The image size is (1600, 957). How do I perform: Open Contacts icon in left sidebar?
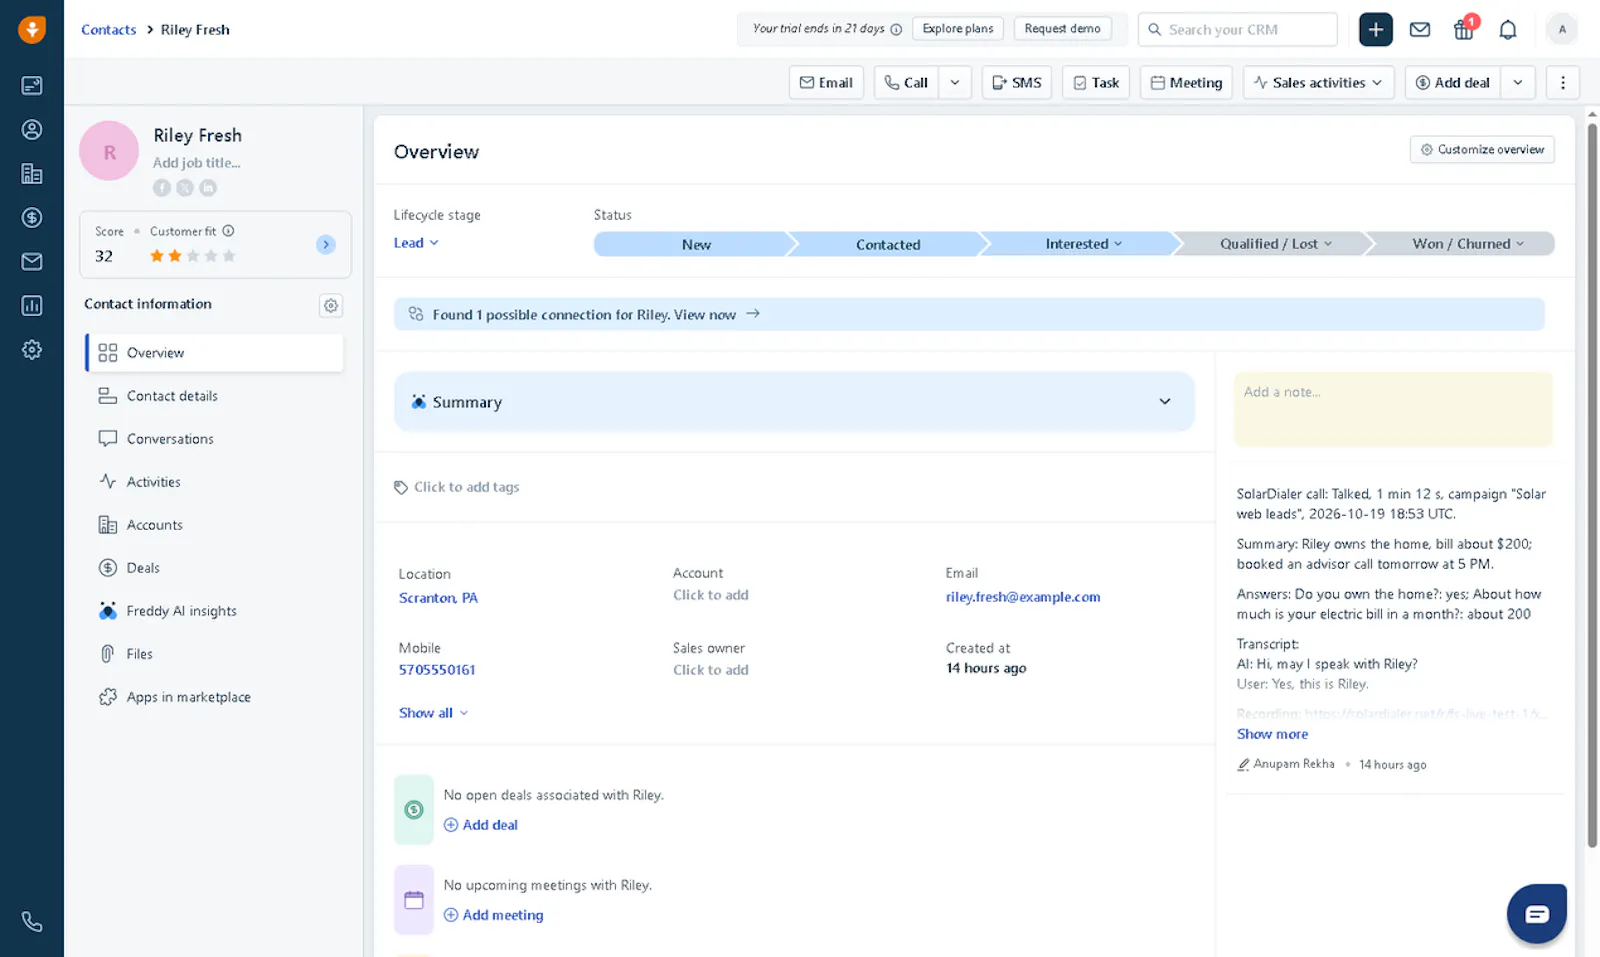[x=32, y=130]
